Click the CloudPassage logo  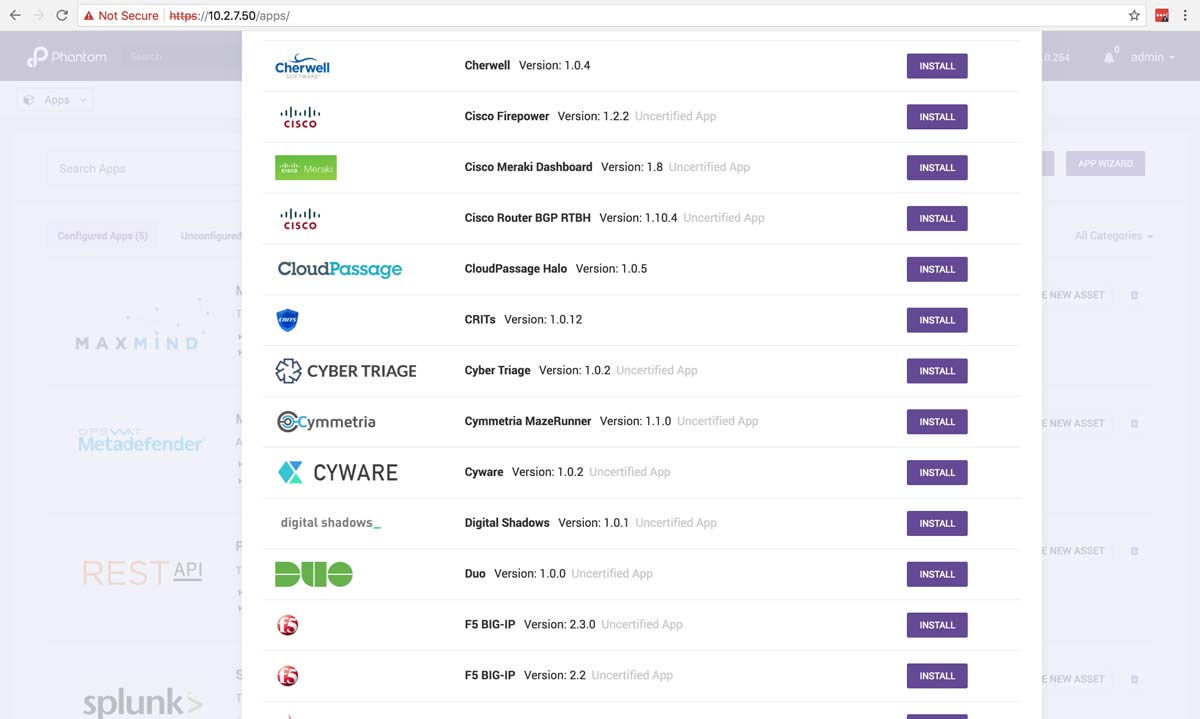coord(340,269)
